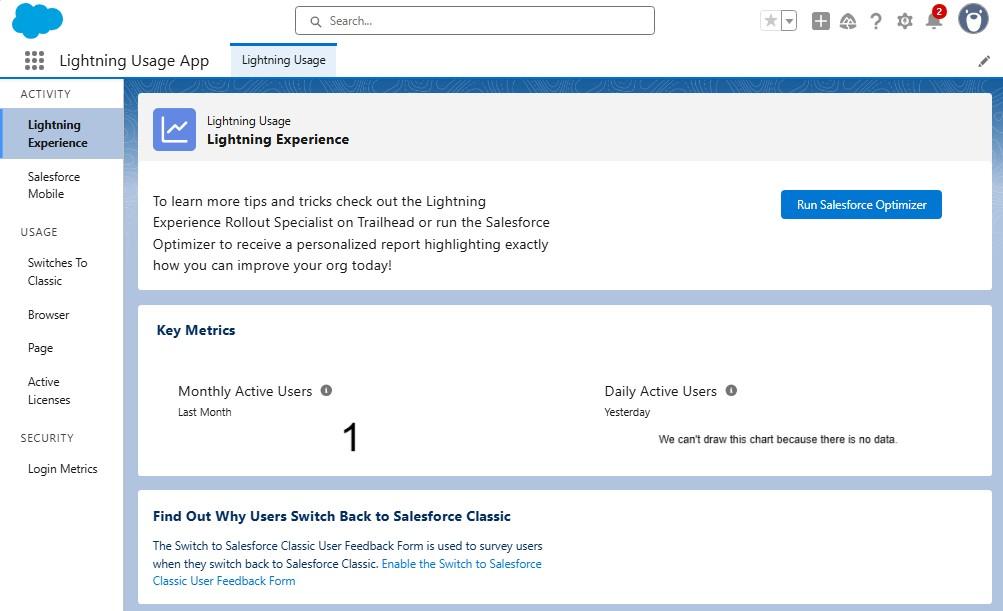Click the Trailhead guidance icon
This screenshot has width=1003, height=611.
(848, 21)
